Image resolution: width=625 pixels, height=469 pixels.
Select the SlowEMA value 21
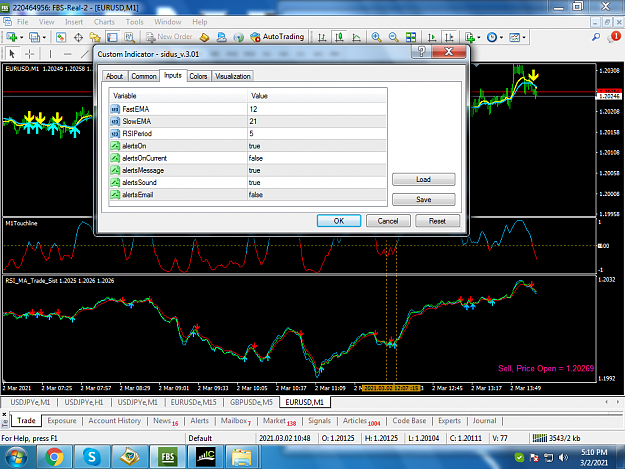click(317, 121)
